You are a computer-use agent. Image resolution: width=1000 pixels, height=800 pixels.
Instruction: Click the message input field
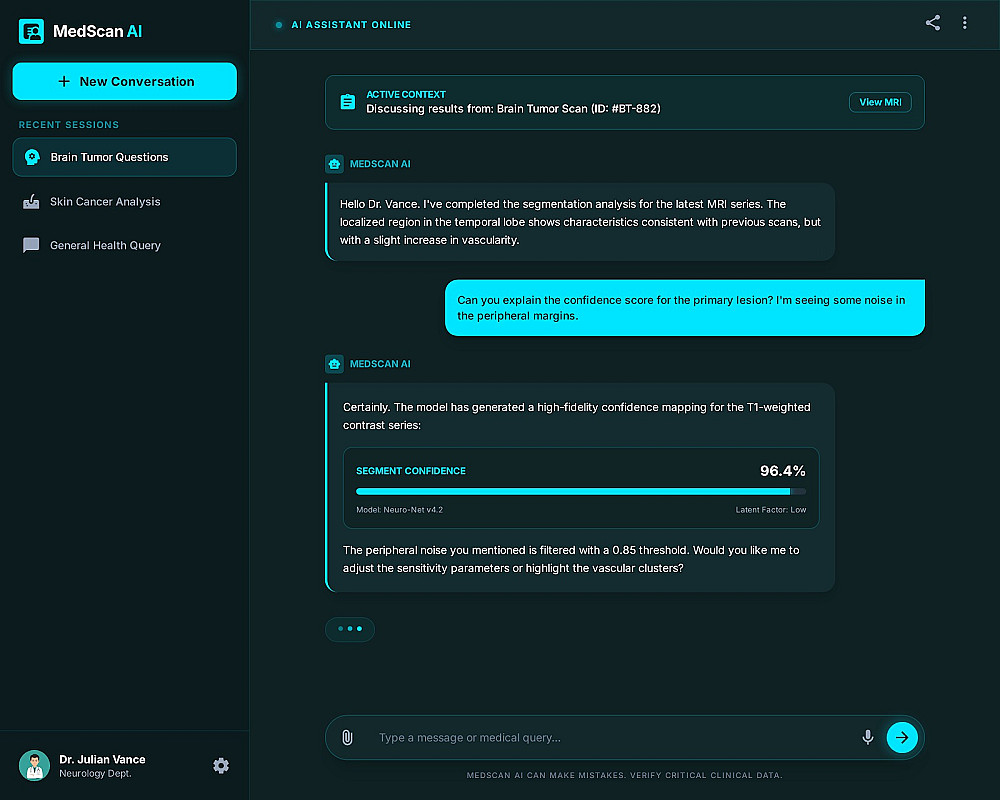click(610, 738)
